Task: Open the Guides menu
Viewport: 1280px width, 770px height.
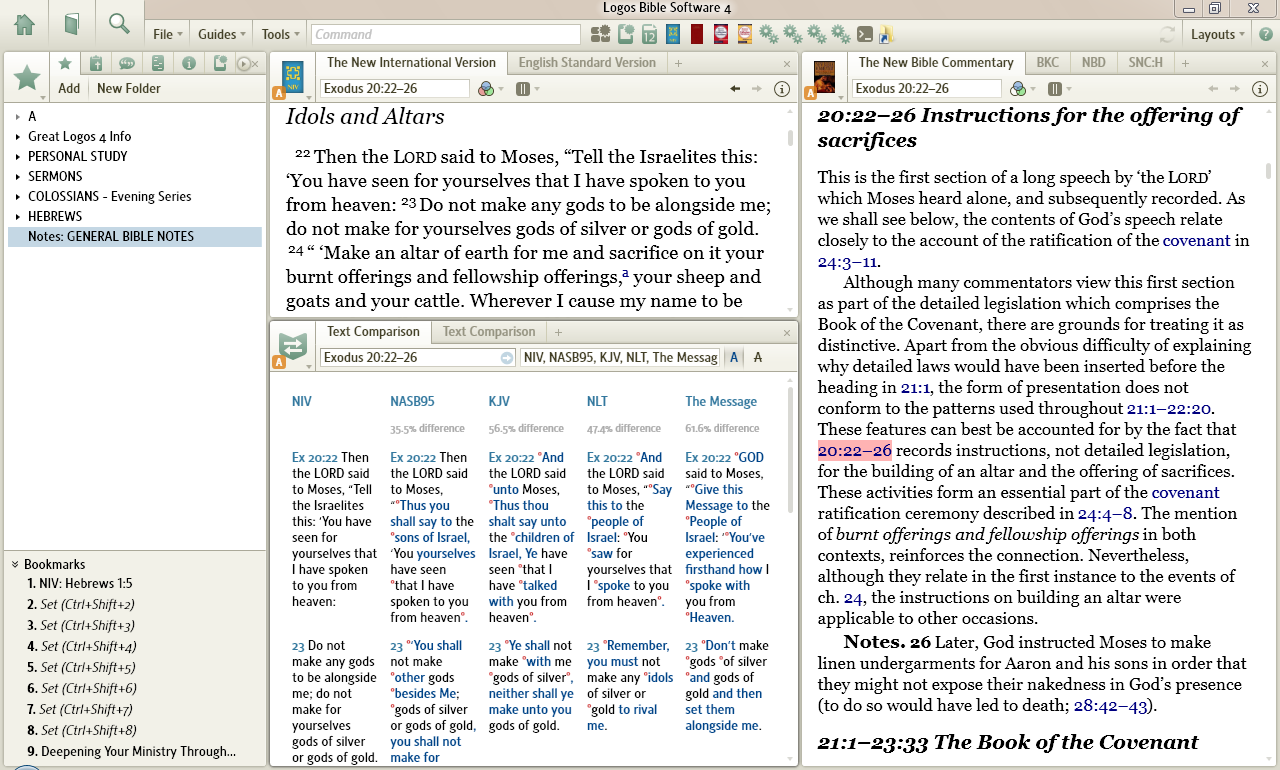Action: click(222, 34)
